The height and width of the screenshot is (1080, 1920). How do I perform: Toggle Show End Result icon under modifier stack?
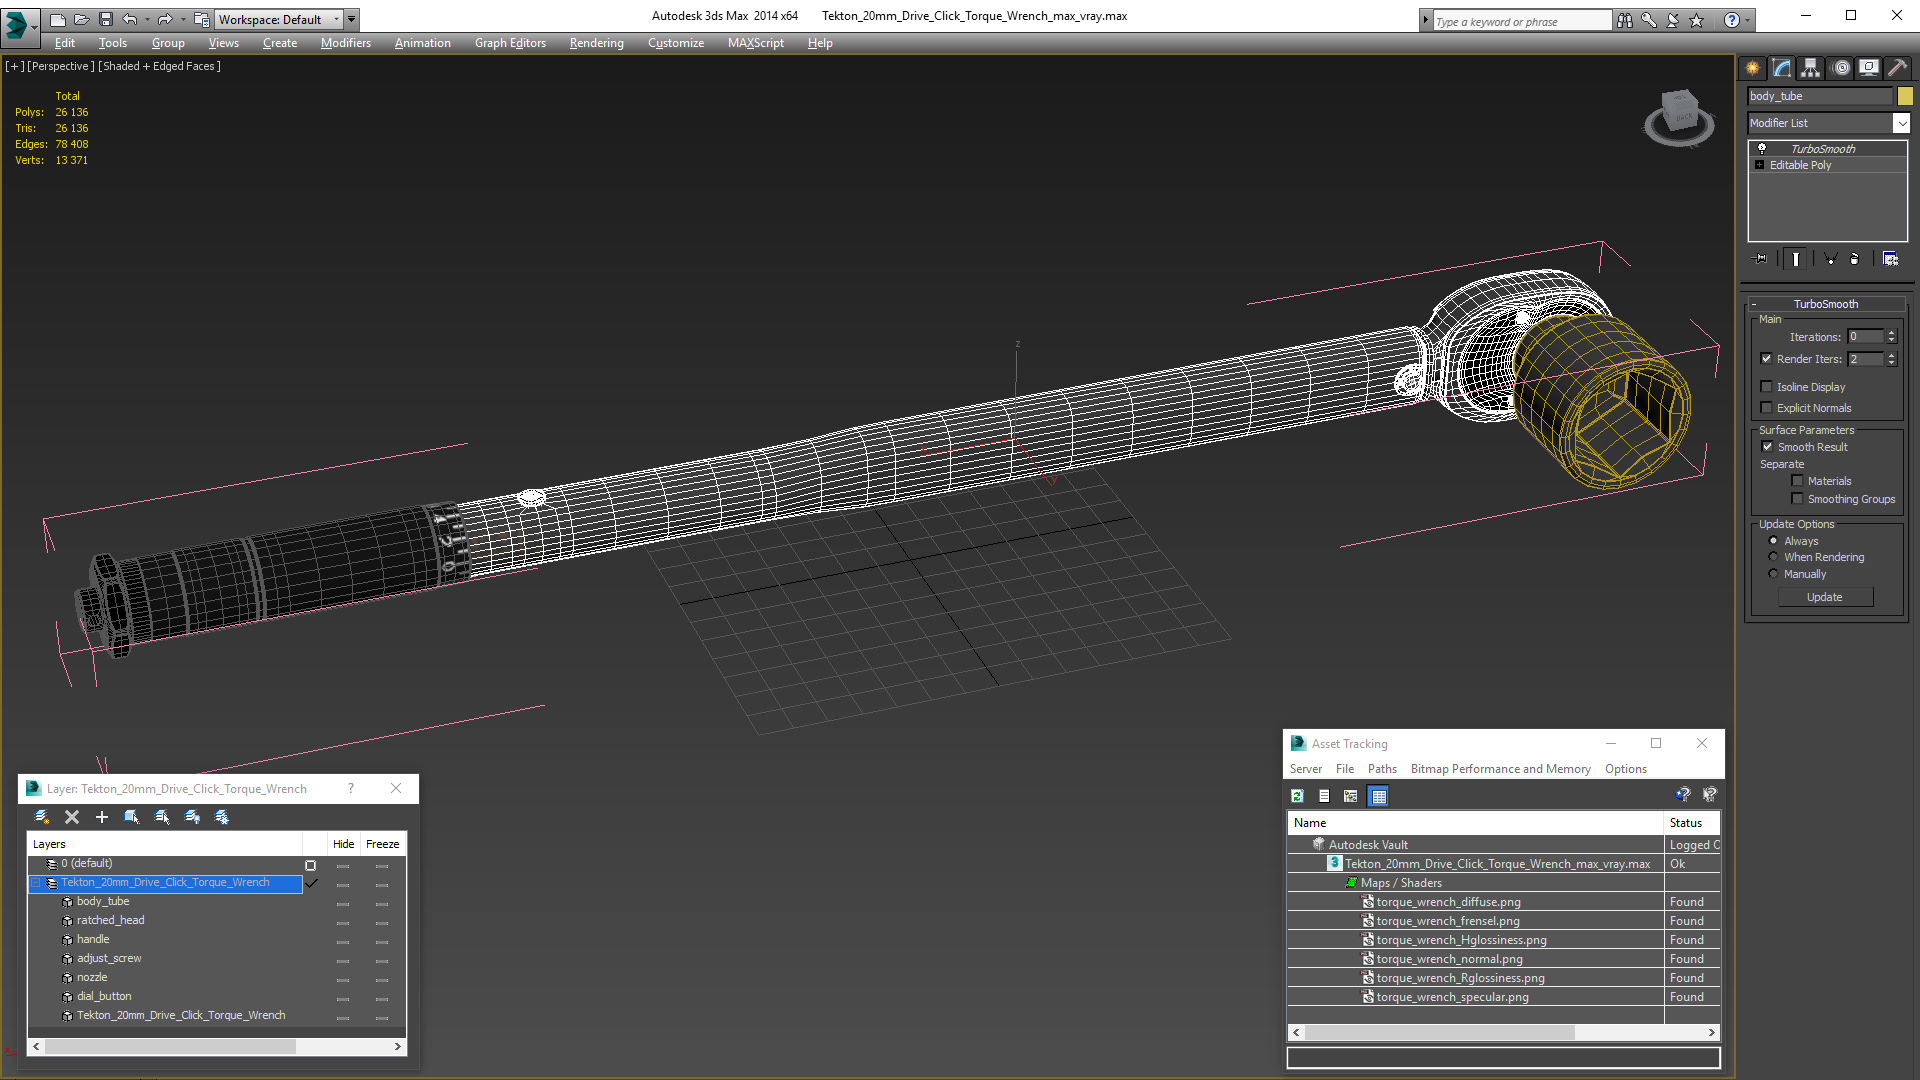point(1796,258)
